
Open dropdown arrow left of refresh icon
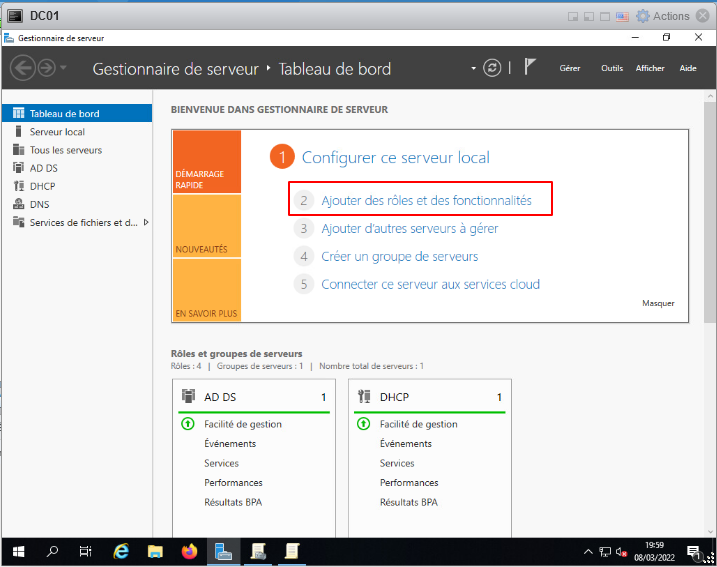coord(474,69)
